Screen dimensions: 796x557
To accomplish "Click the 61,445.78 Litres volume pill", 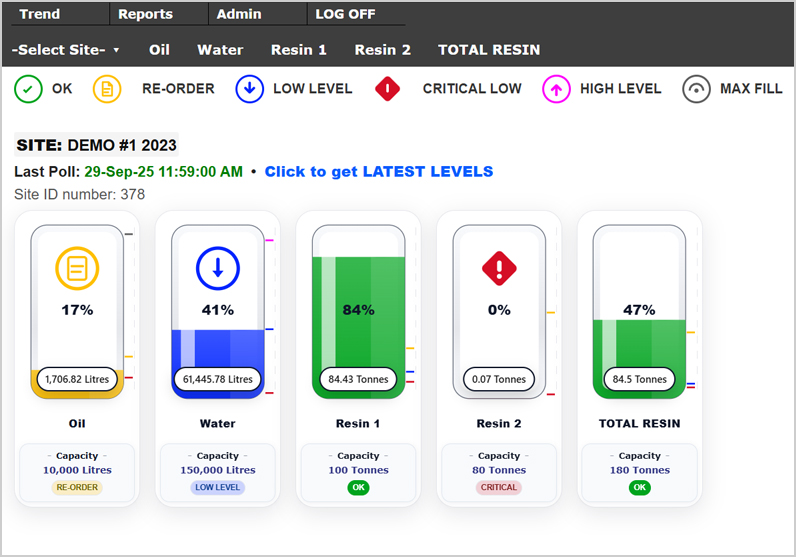I will (x=218, y=379).
